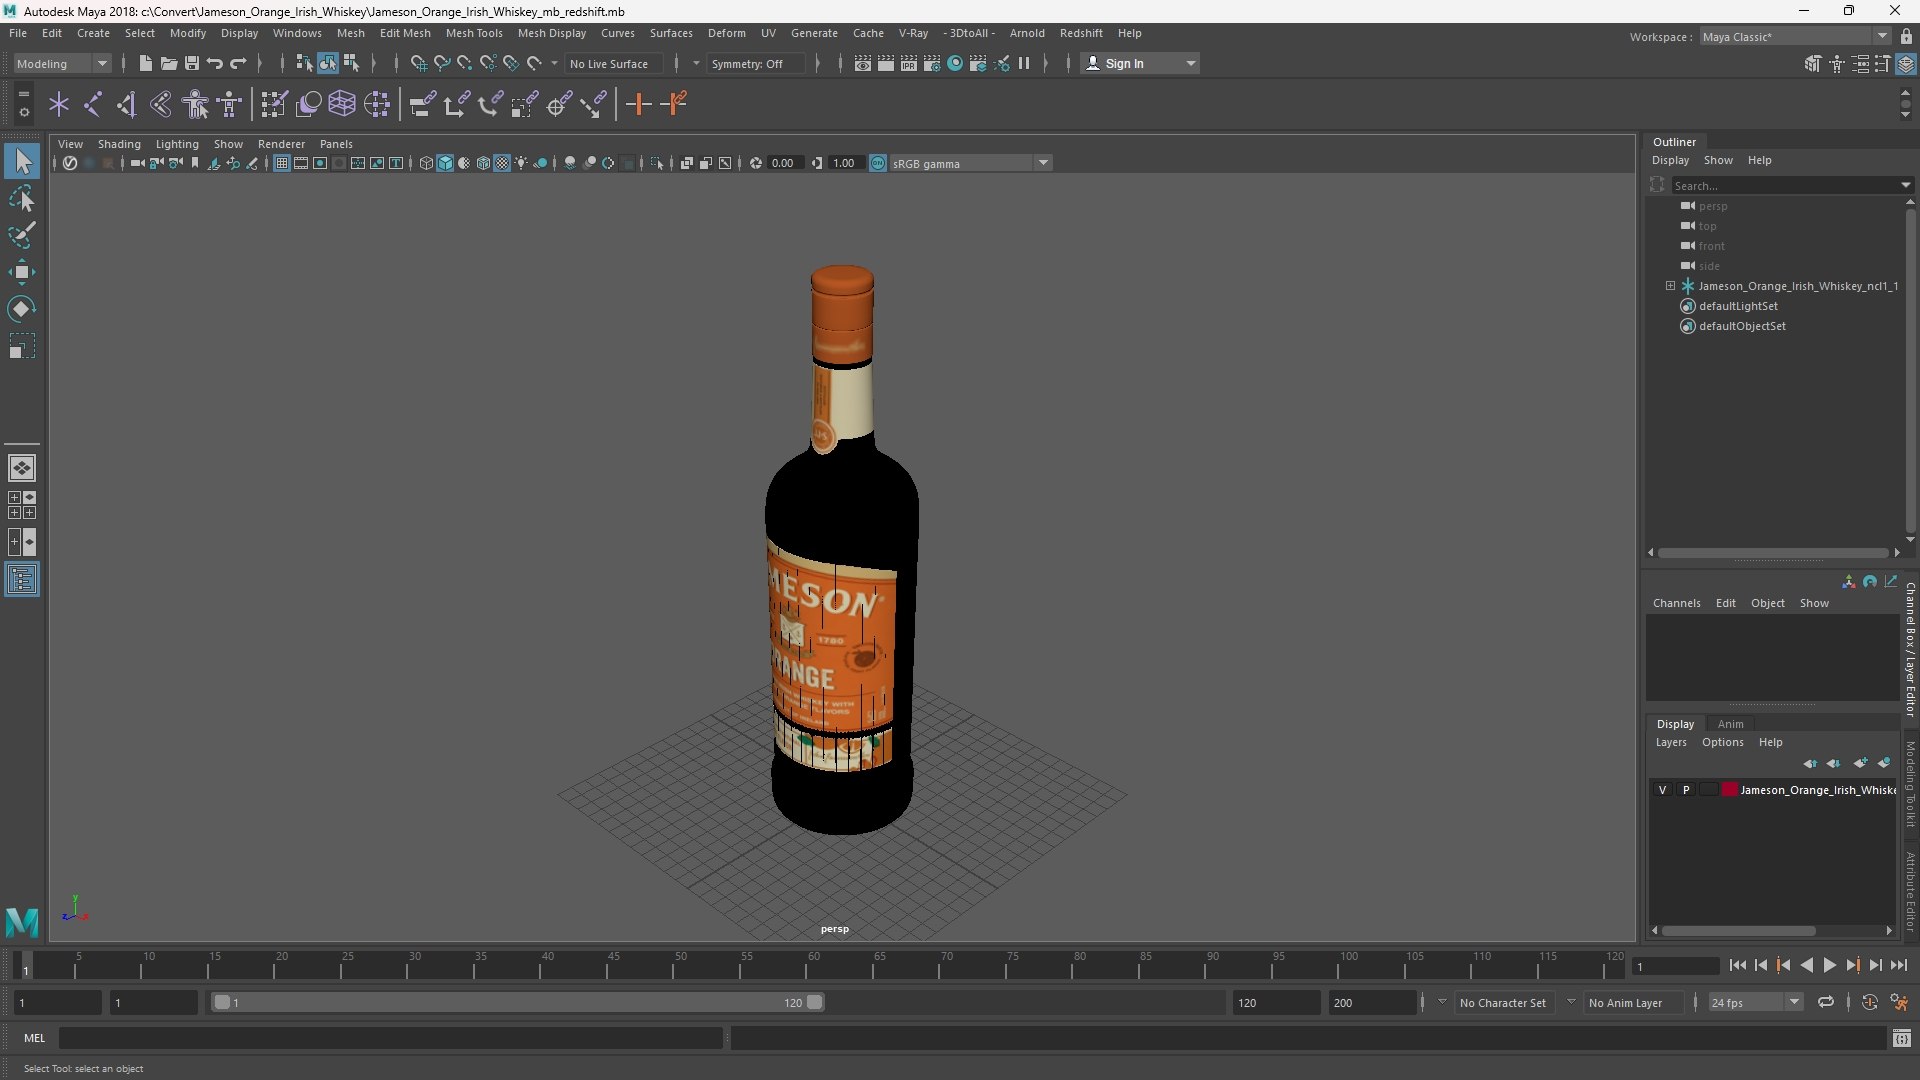Click the Open Scene folder icon
1920x1080 pixels.
(168, 63)
